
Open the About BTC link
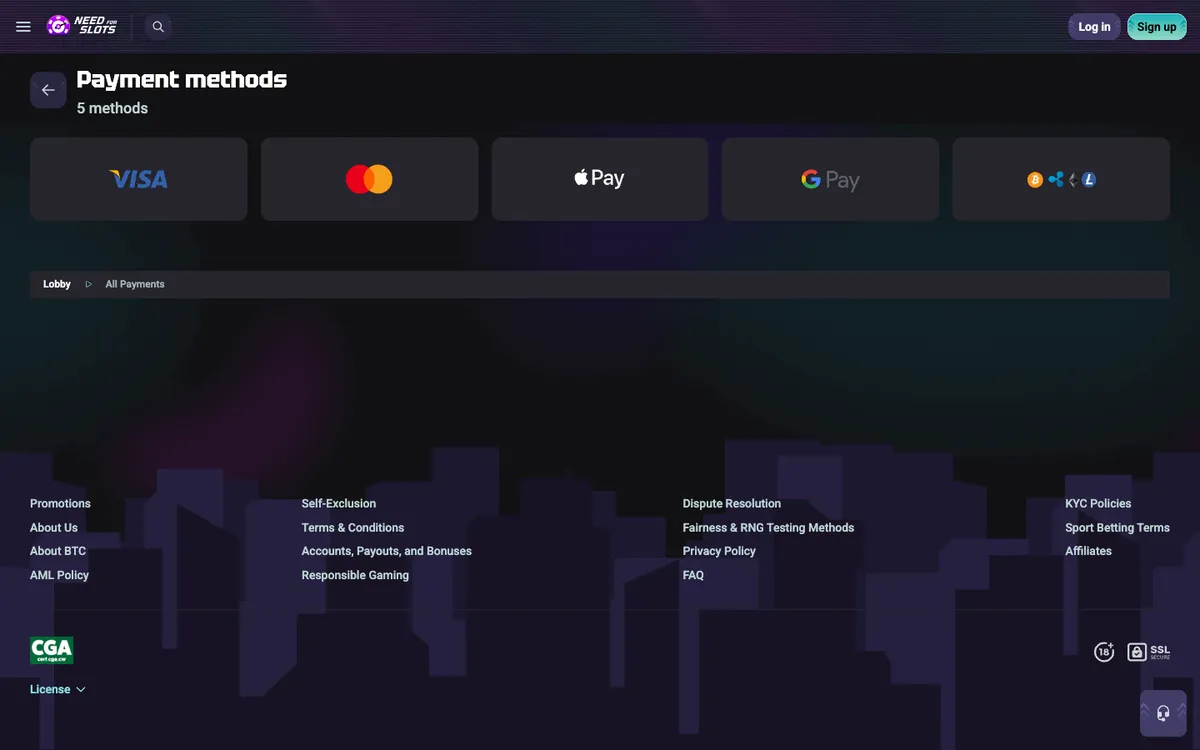click(x=58, y=551)
